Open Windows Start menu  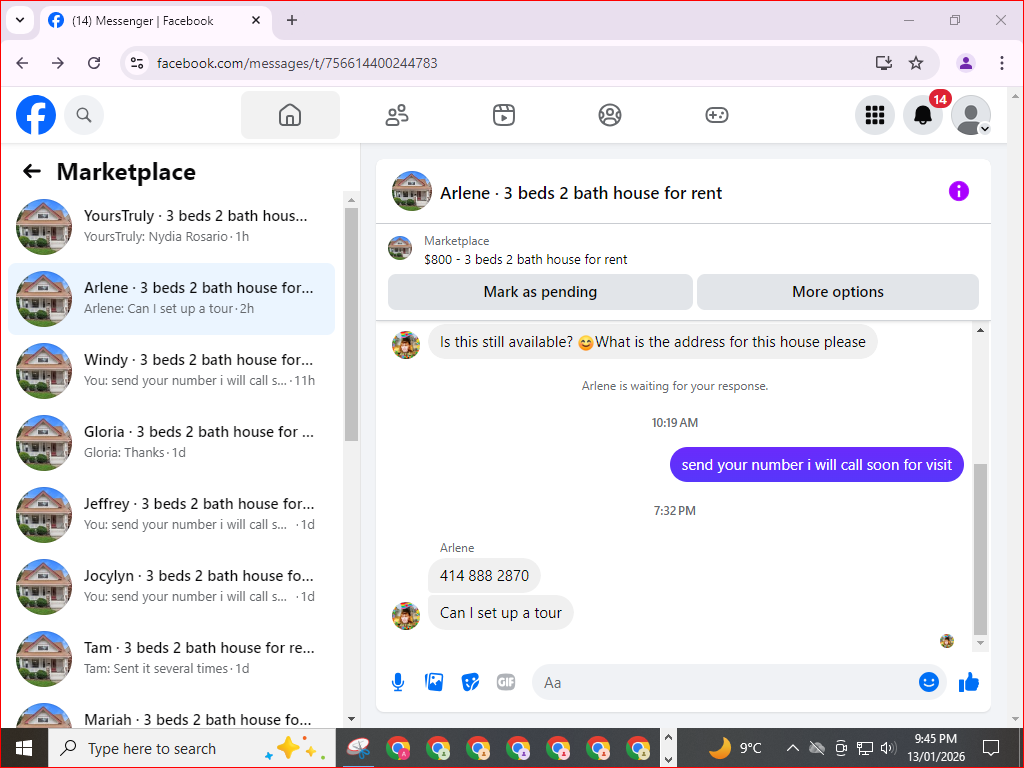[24, 748]
